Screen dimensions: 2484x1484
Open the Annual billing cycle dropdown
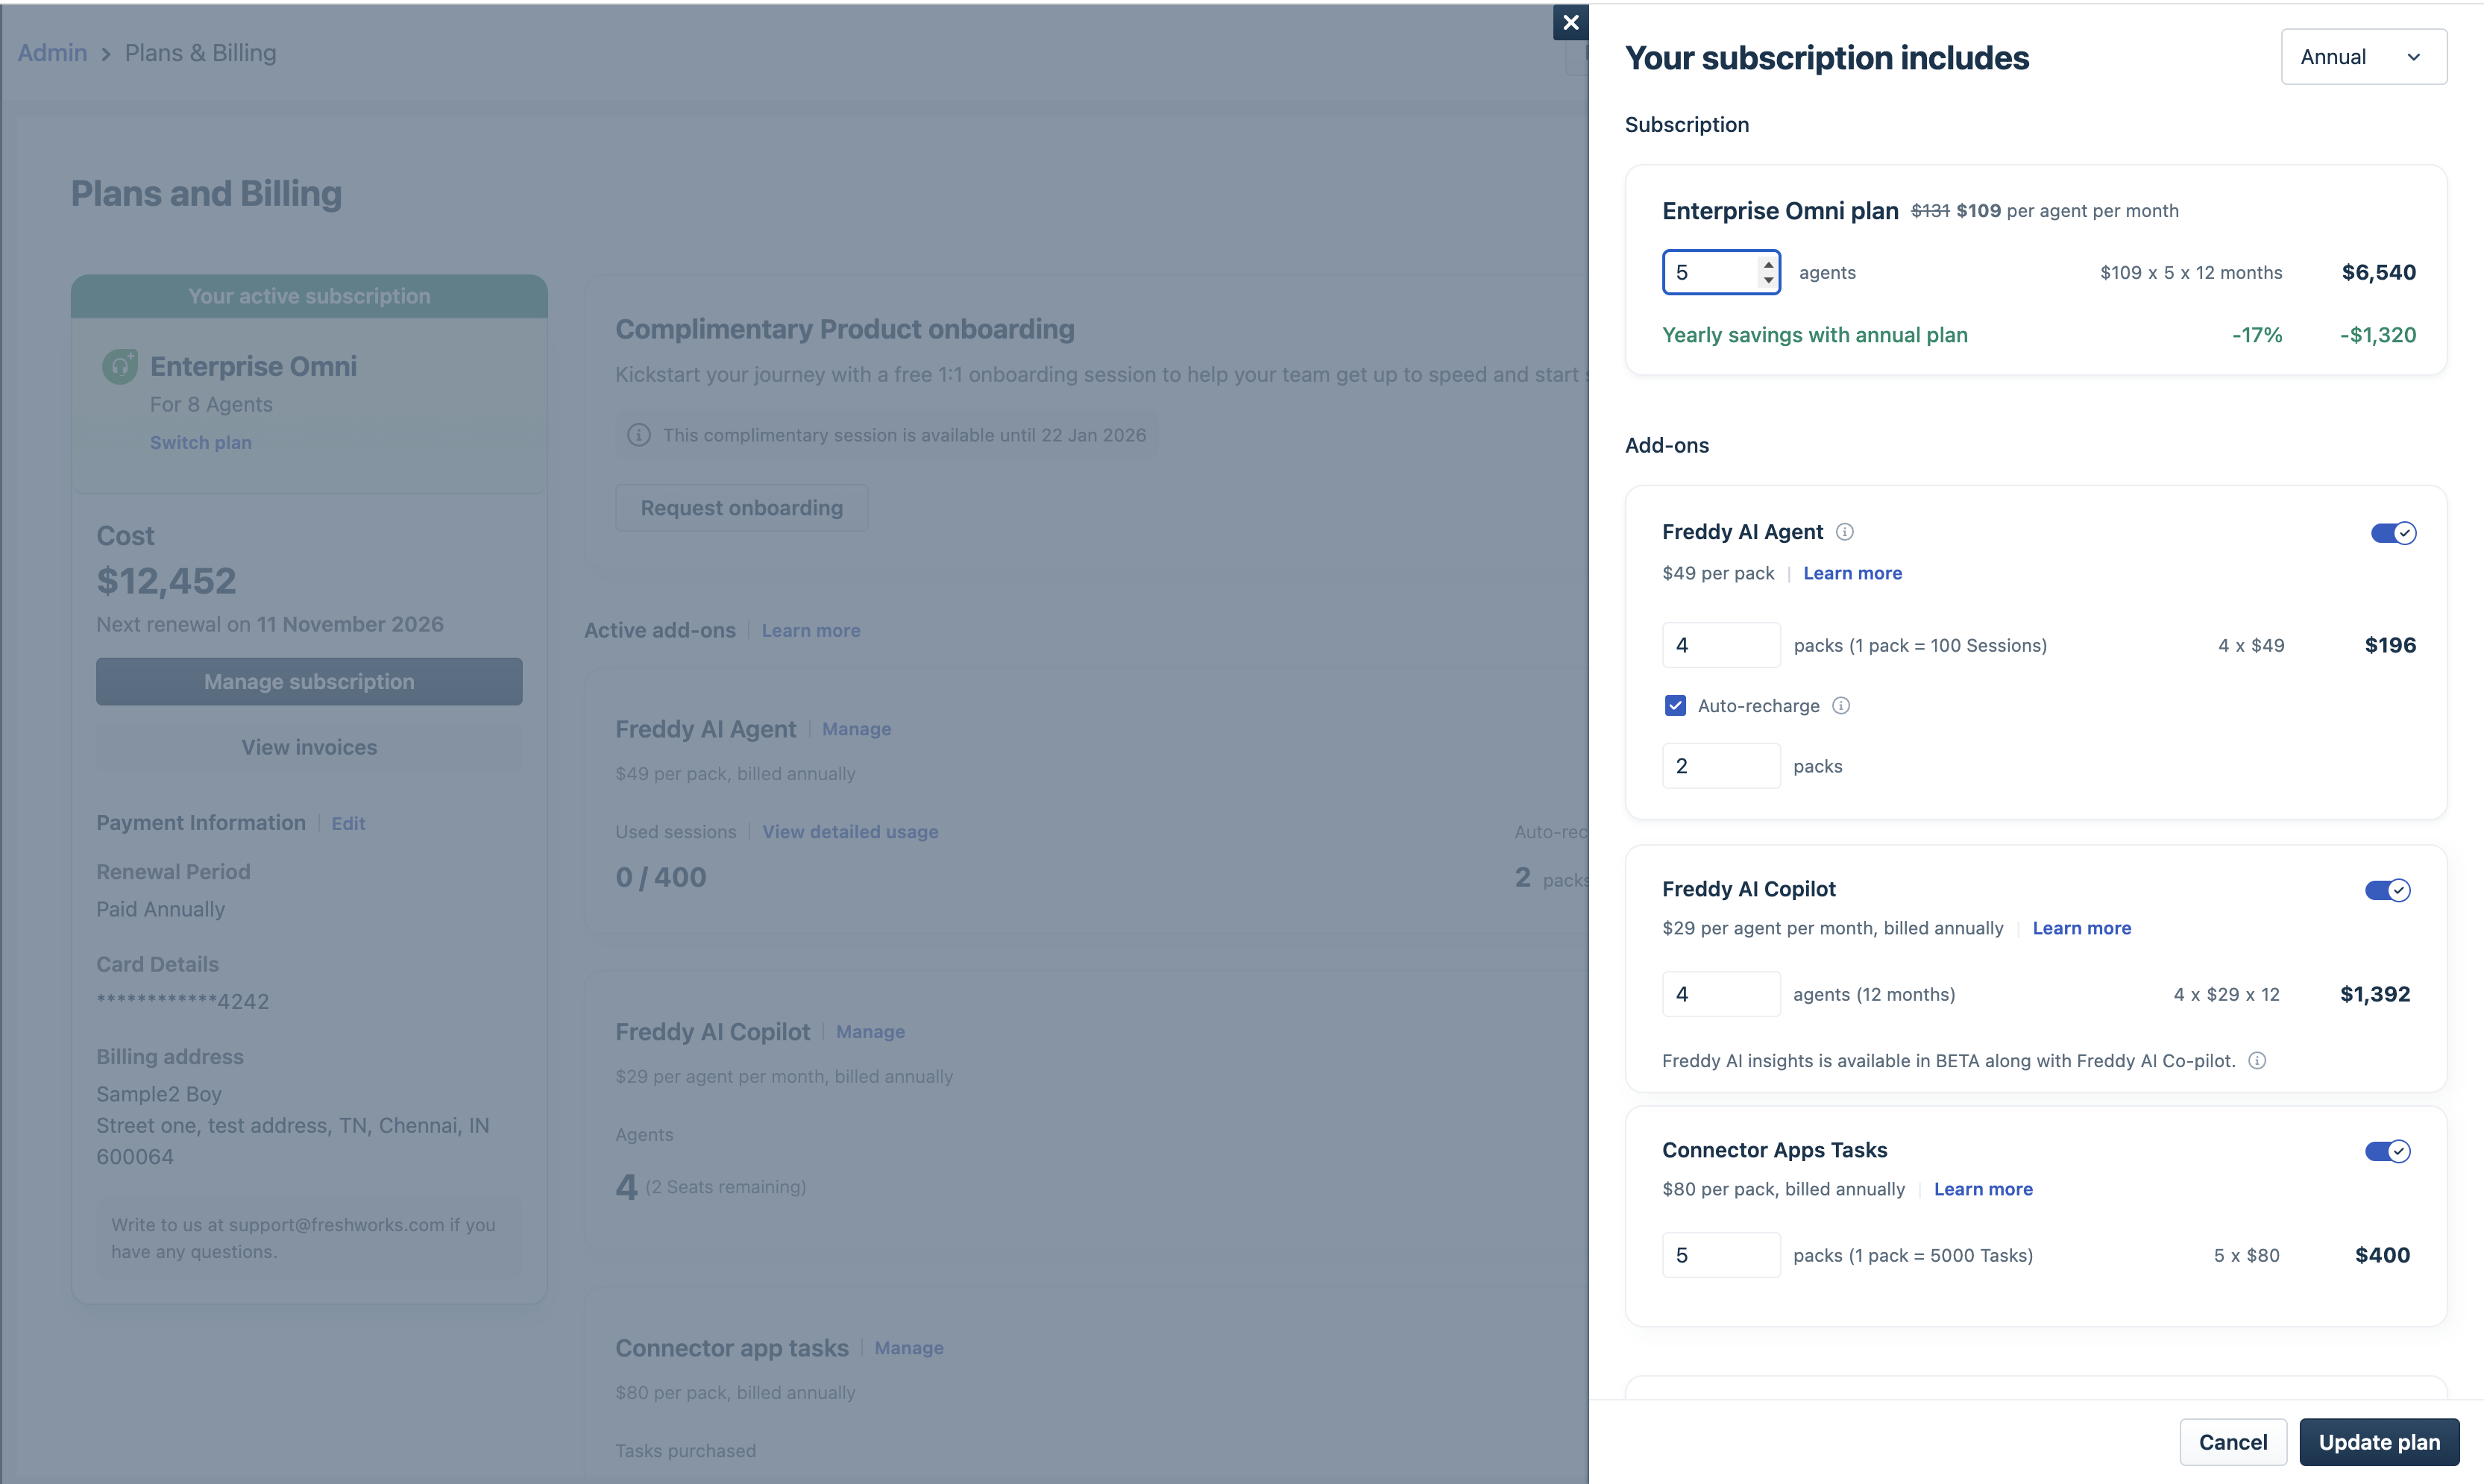point(2363,57)
